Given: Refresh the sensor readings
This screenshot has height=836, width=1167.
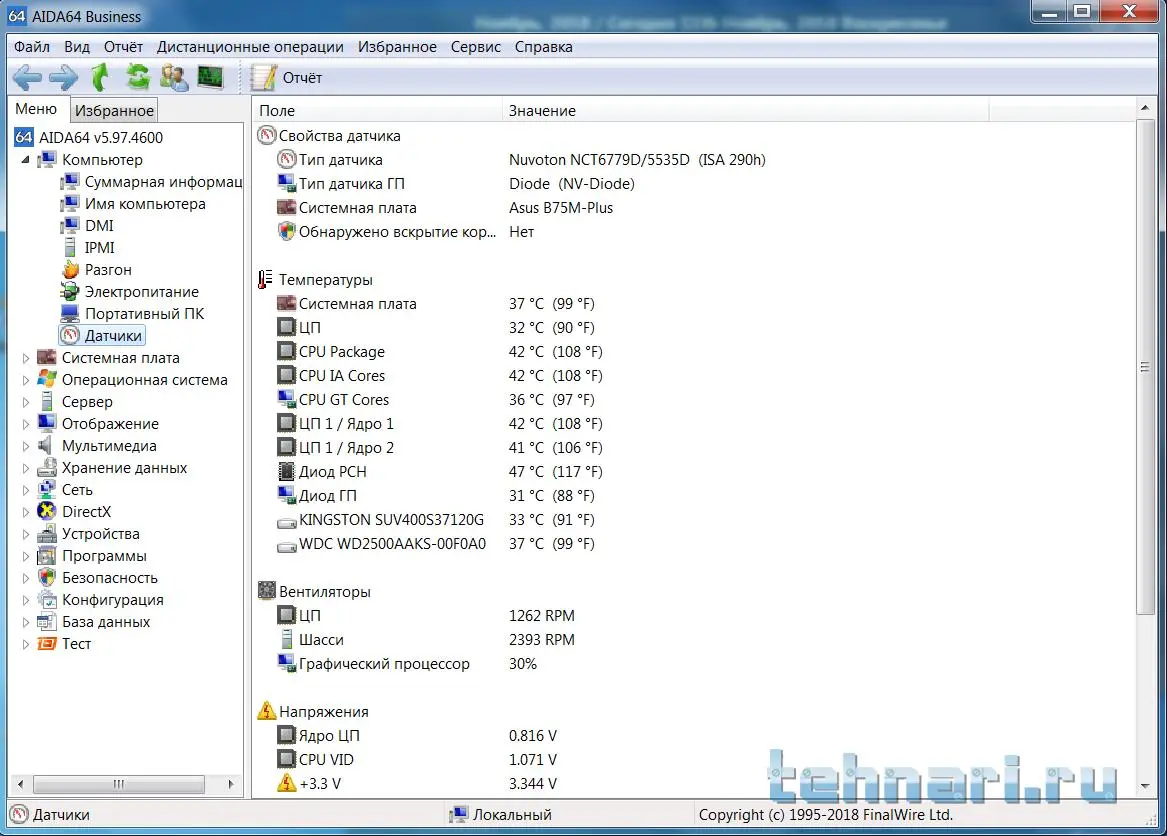Looking at the screenshot, I should (x=138, y=77).
